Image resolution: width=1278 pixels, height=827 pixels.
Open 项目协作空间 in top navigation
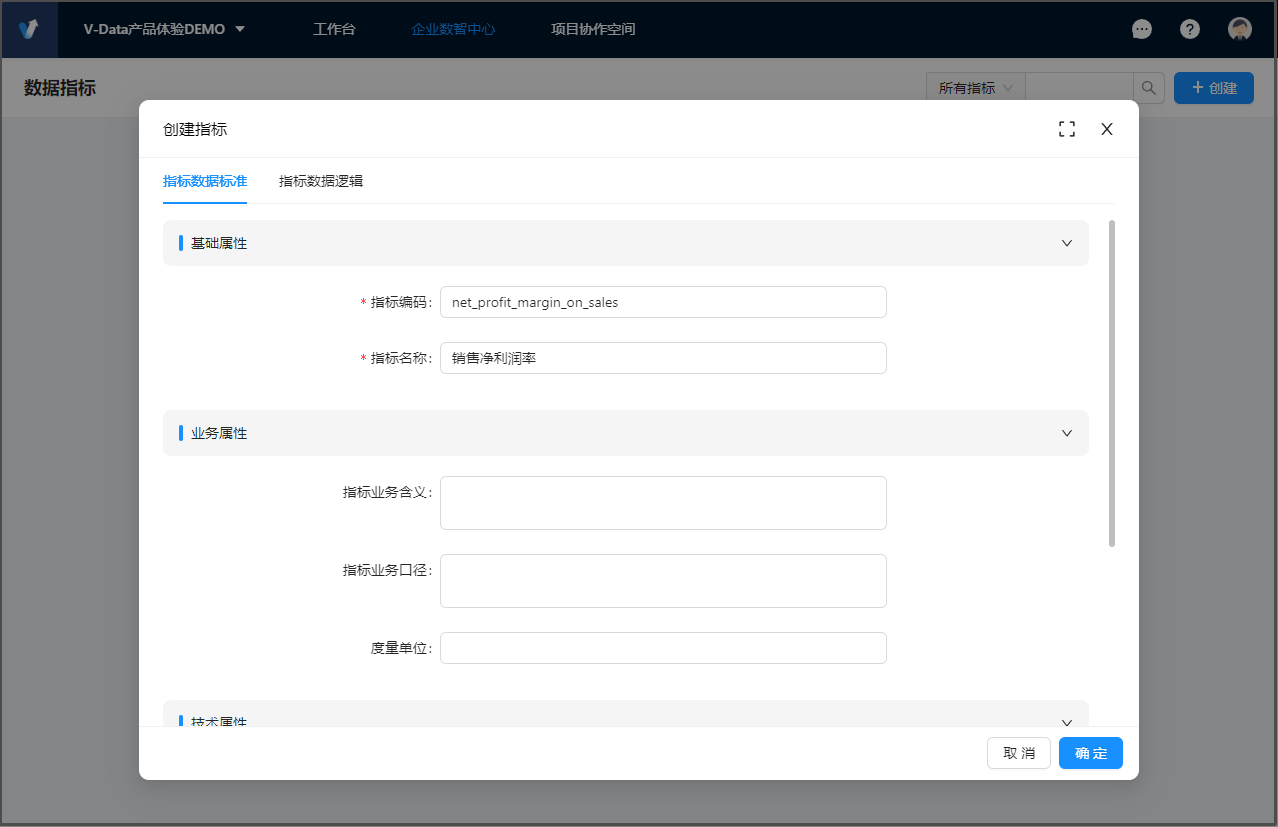(593, 29)
